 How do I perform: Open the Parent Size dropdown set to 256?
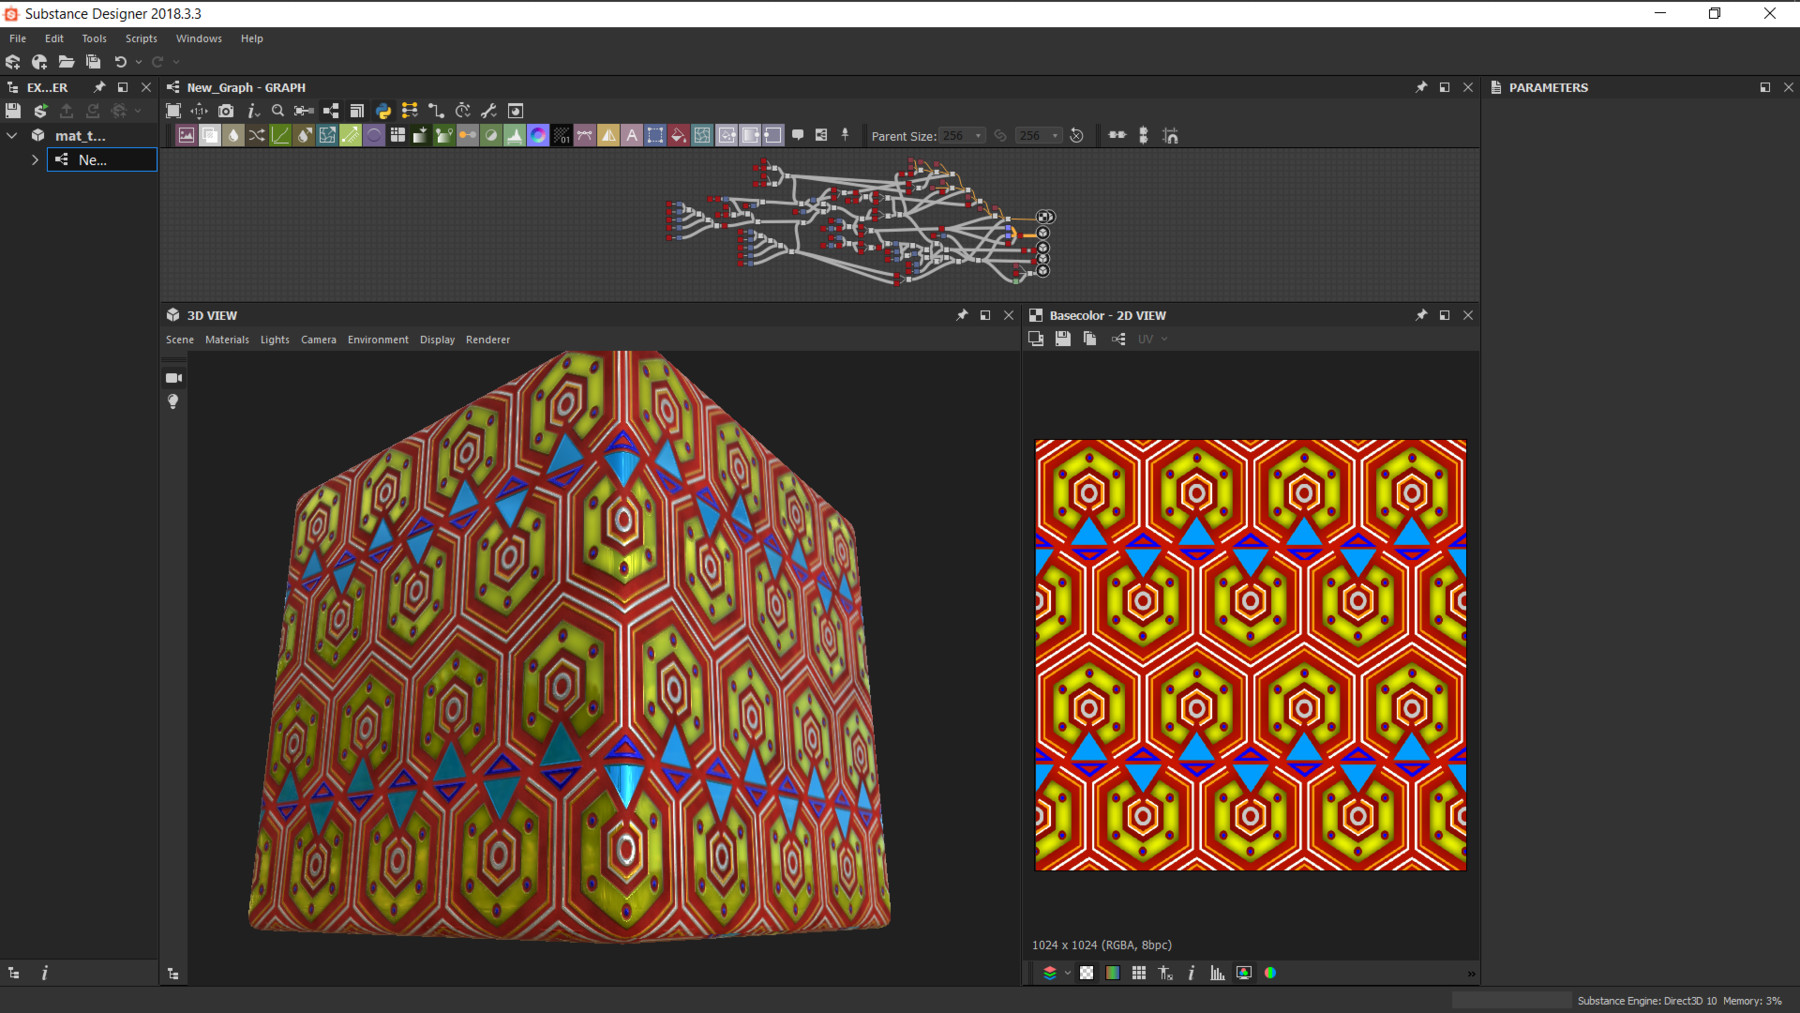point(962,135)
